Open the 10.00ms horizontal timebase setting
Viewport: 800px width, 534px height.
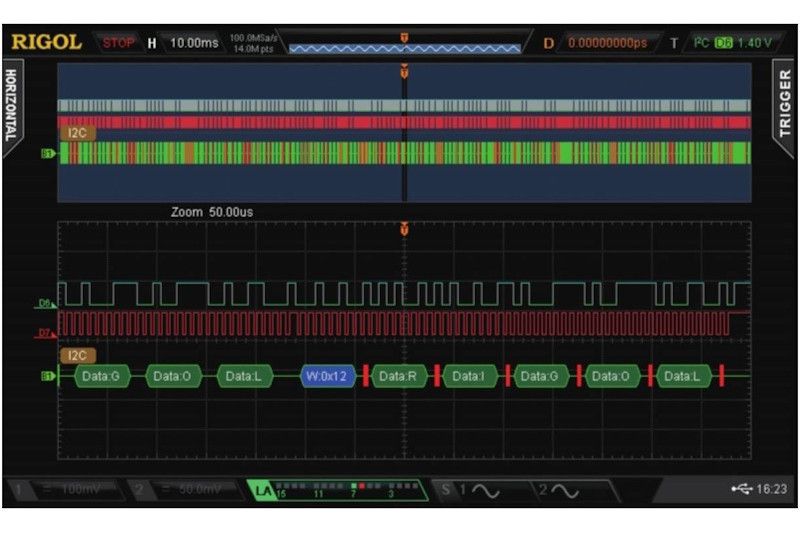point(192,43)
